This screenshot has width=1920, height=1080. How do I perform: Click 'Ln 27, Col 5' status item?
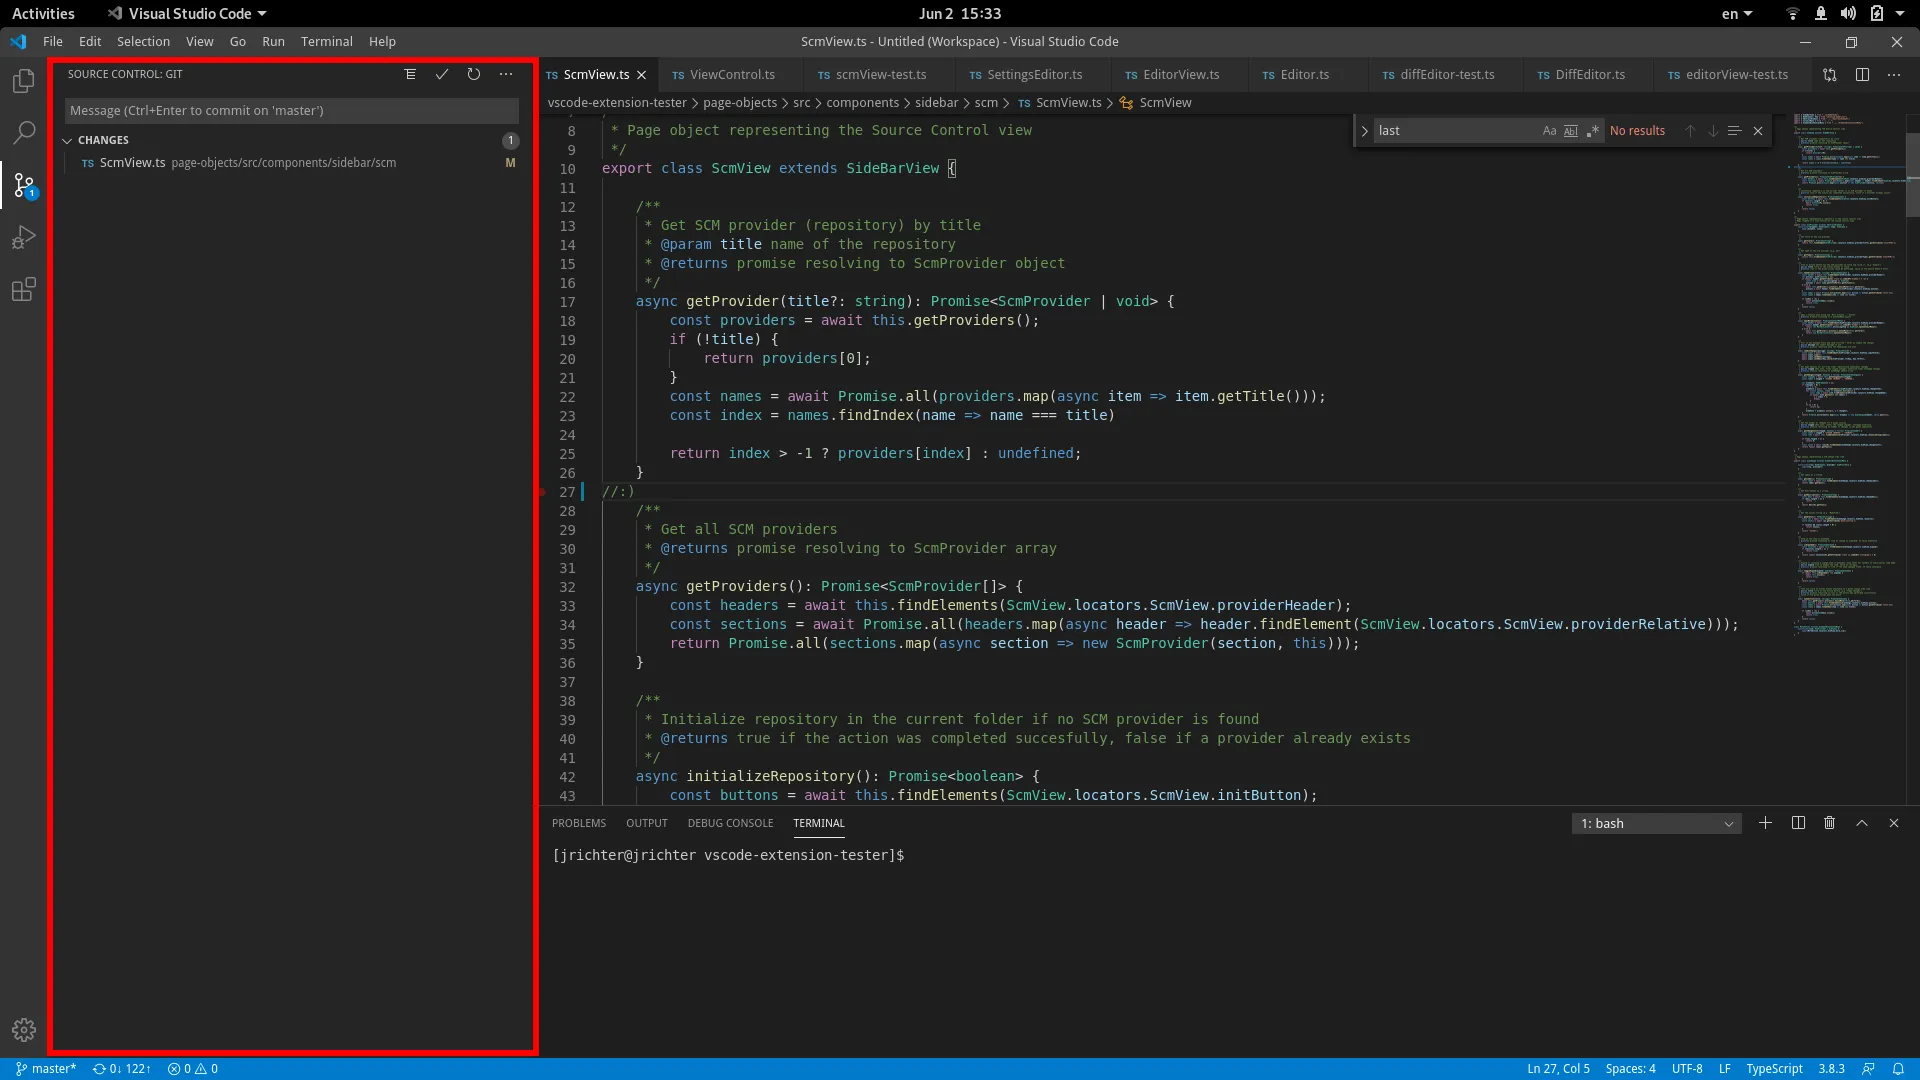click(x=1558, y=1069)
